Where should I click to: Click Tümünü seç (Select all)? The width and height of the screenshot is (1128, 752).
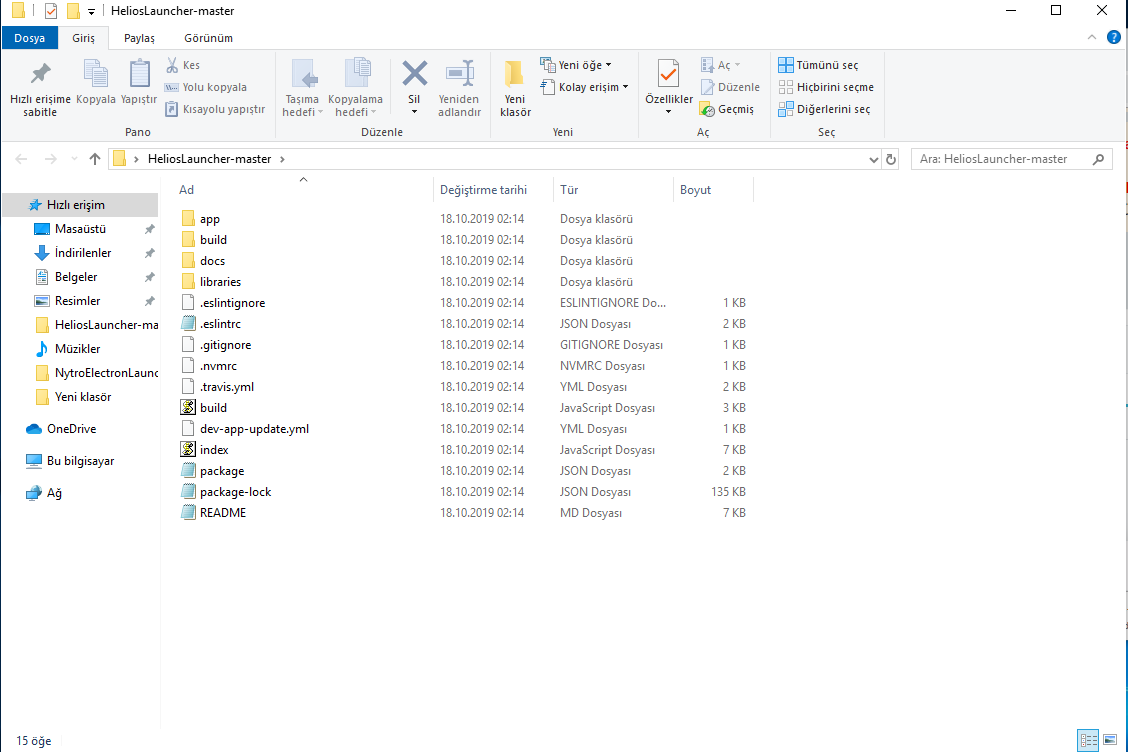tap(818, 65)
